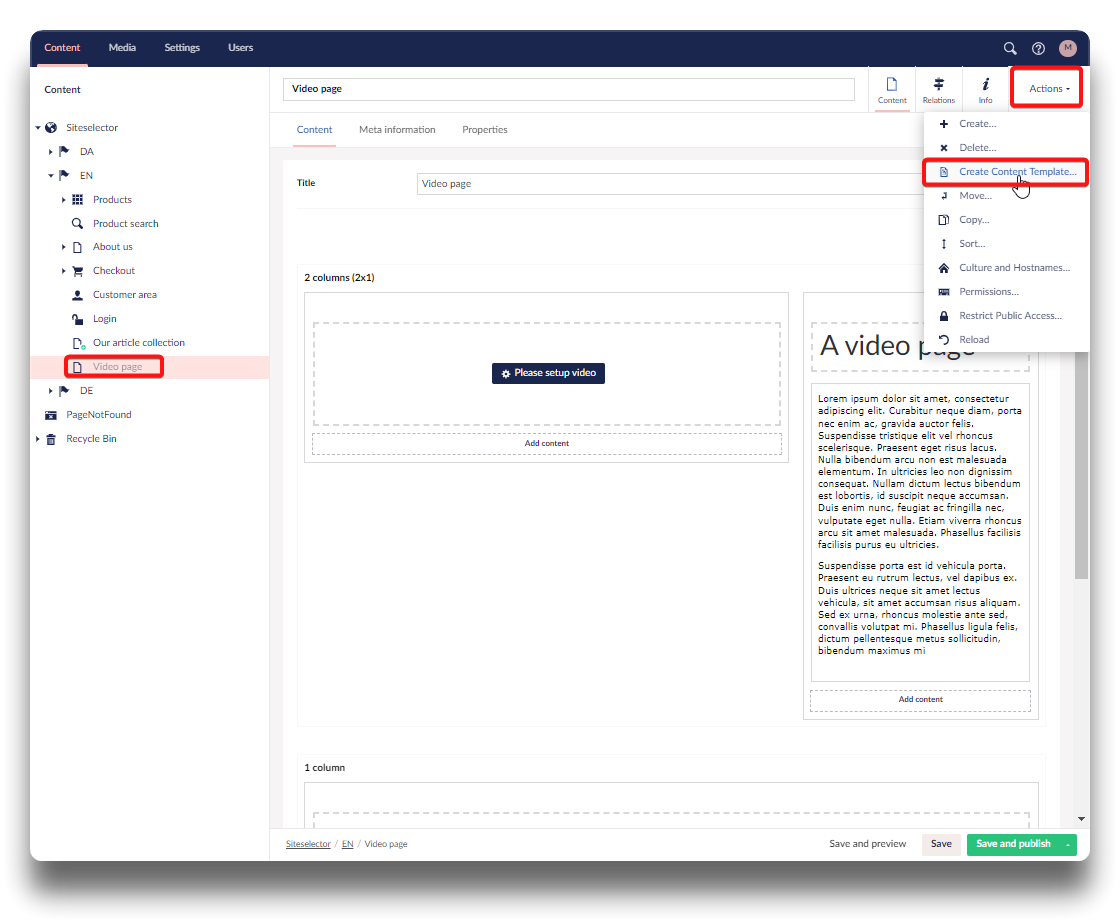Collapse the EN language node
Image resolution: width=1120 pixels, height=923 pixels.
click(x=50, y=176)
